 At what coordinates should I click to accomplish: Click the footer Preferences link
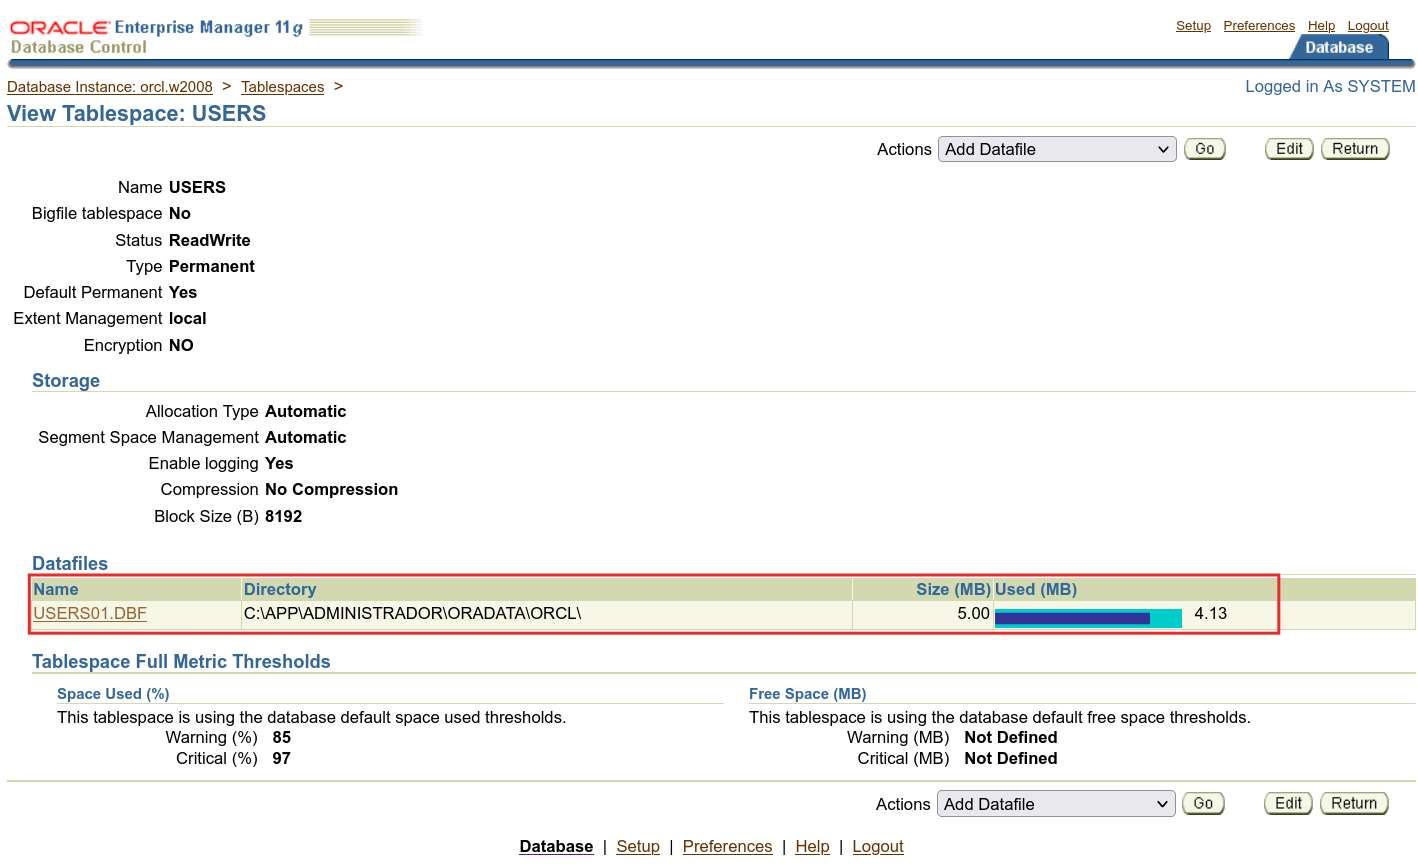click(x=727, y=846)
